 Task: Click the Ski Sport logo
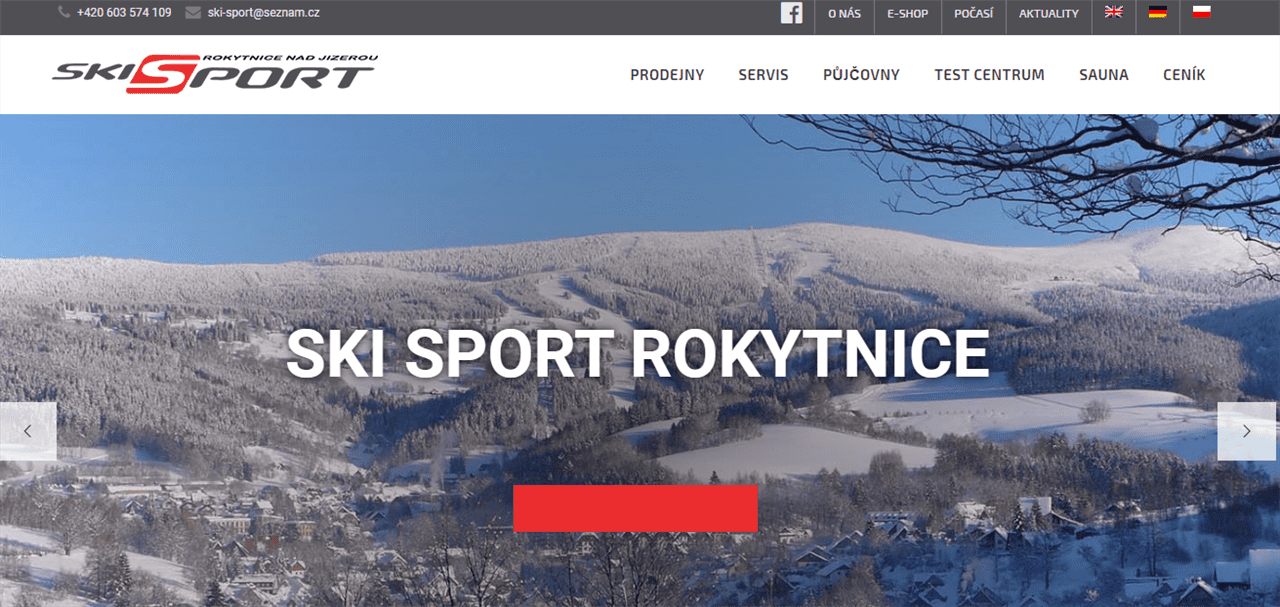(x=215, y=74)
